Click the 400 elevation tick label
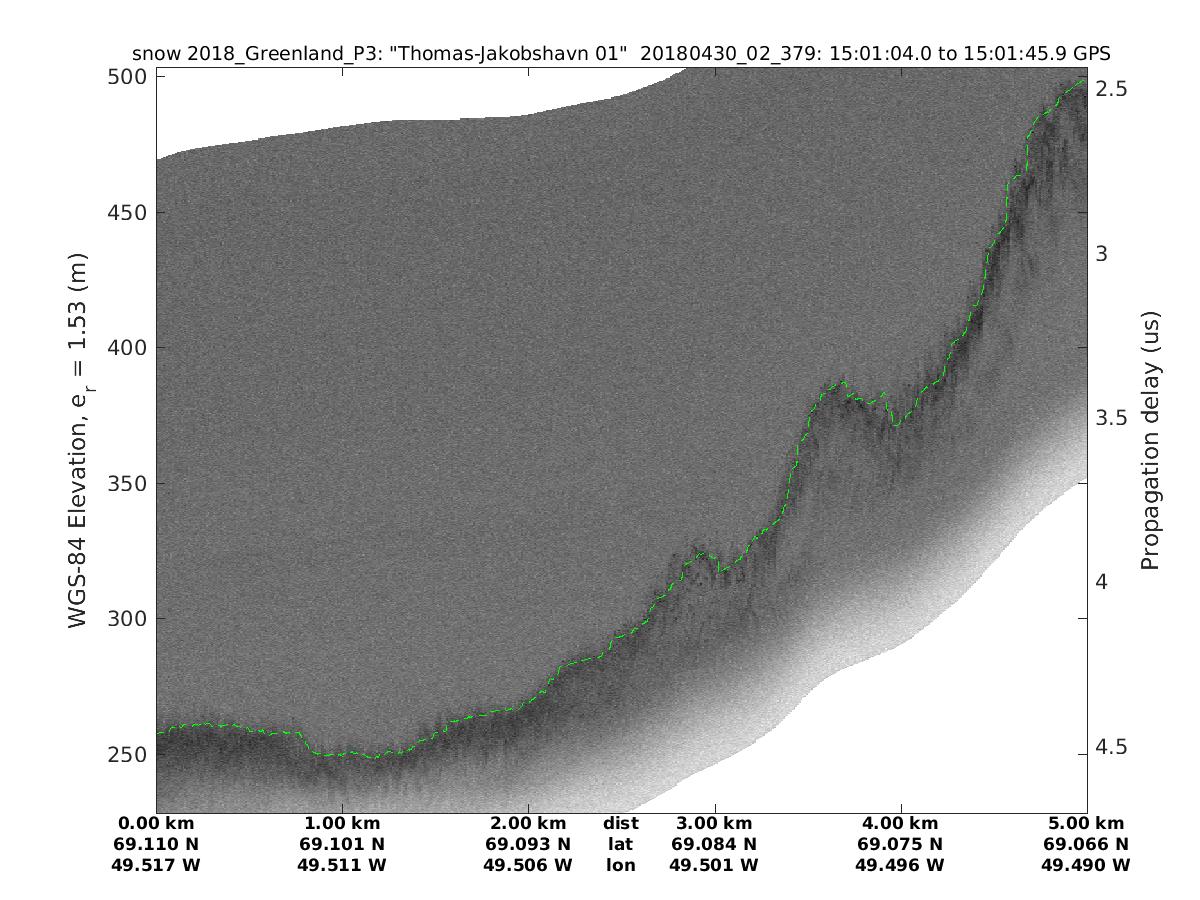1200x900 pixels. 127,348
